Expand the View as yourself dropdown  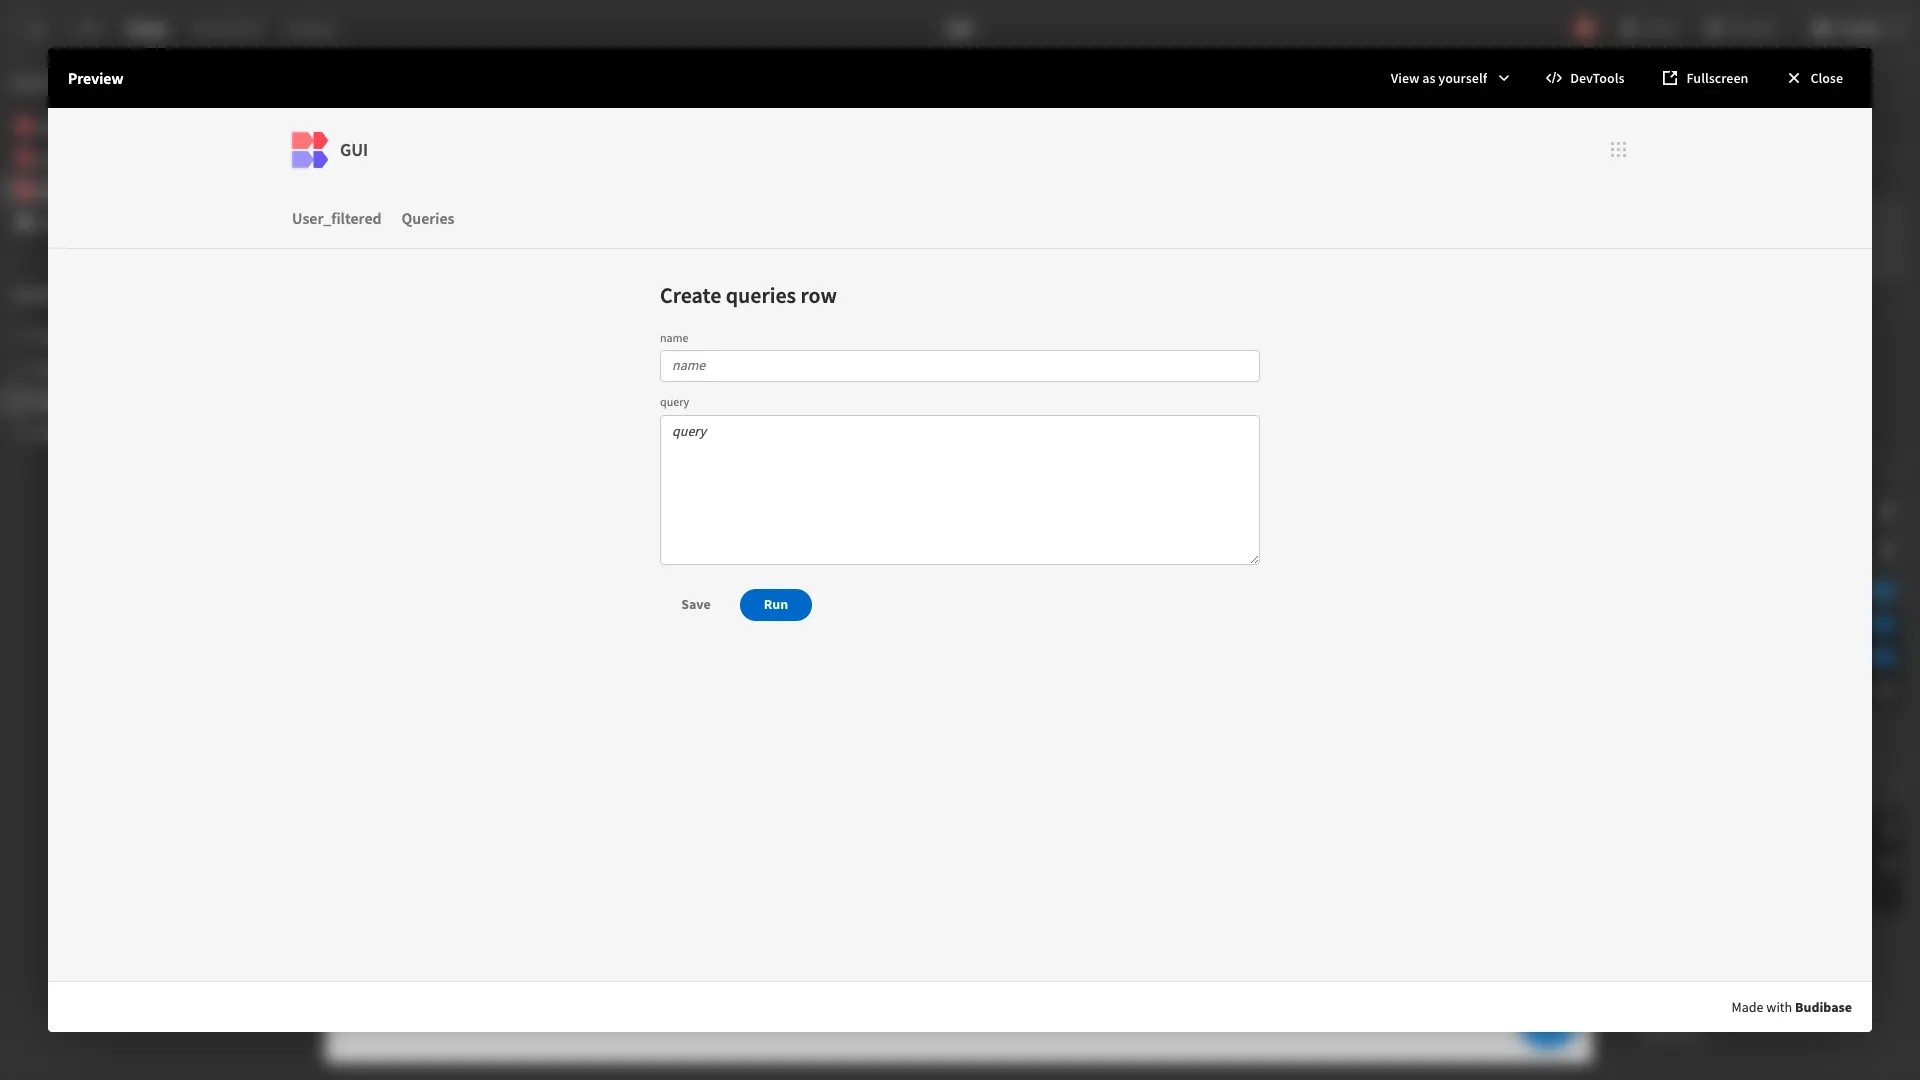click(1449, 78)
